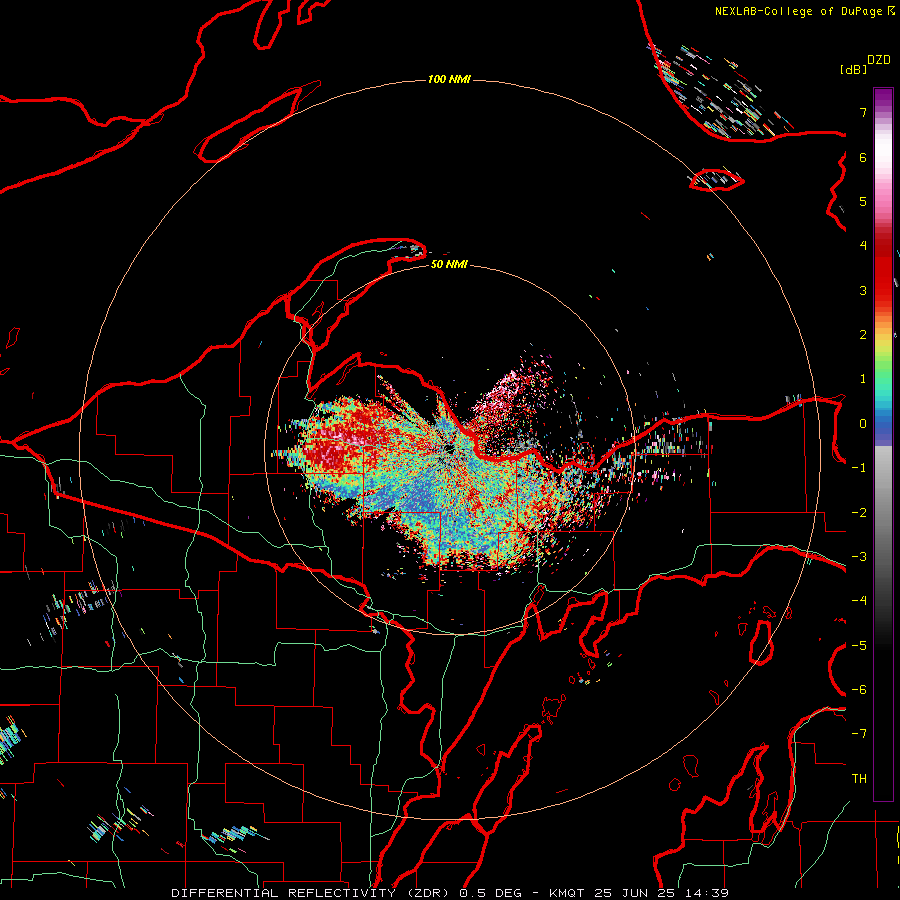Screen dimensions: 900x900
Task: Click the 50 NMI range ring label
Action: (x=449, y=264)
